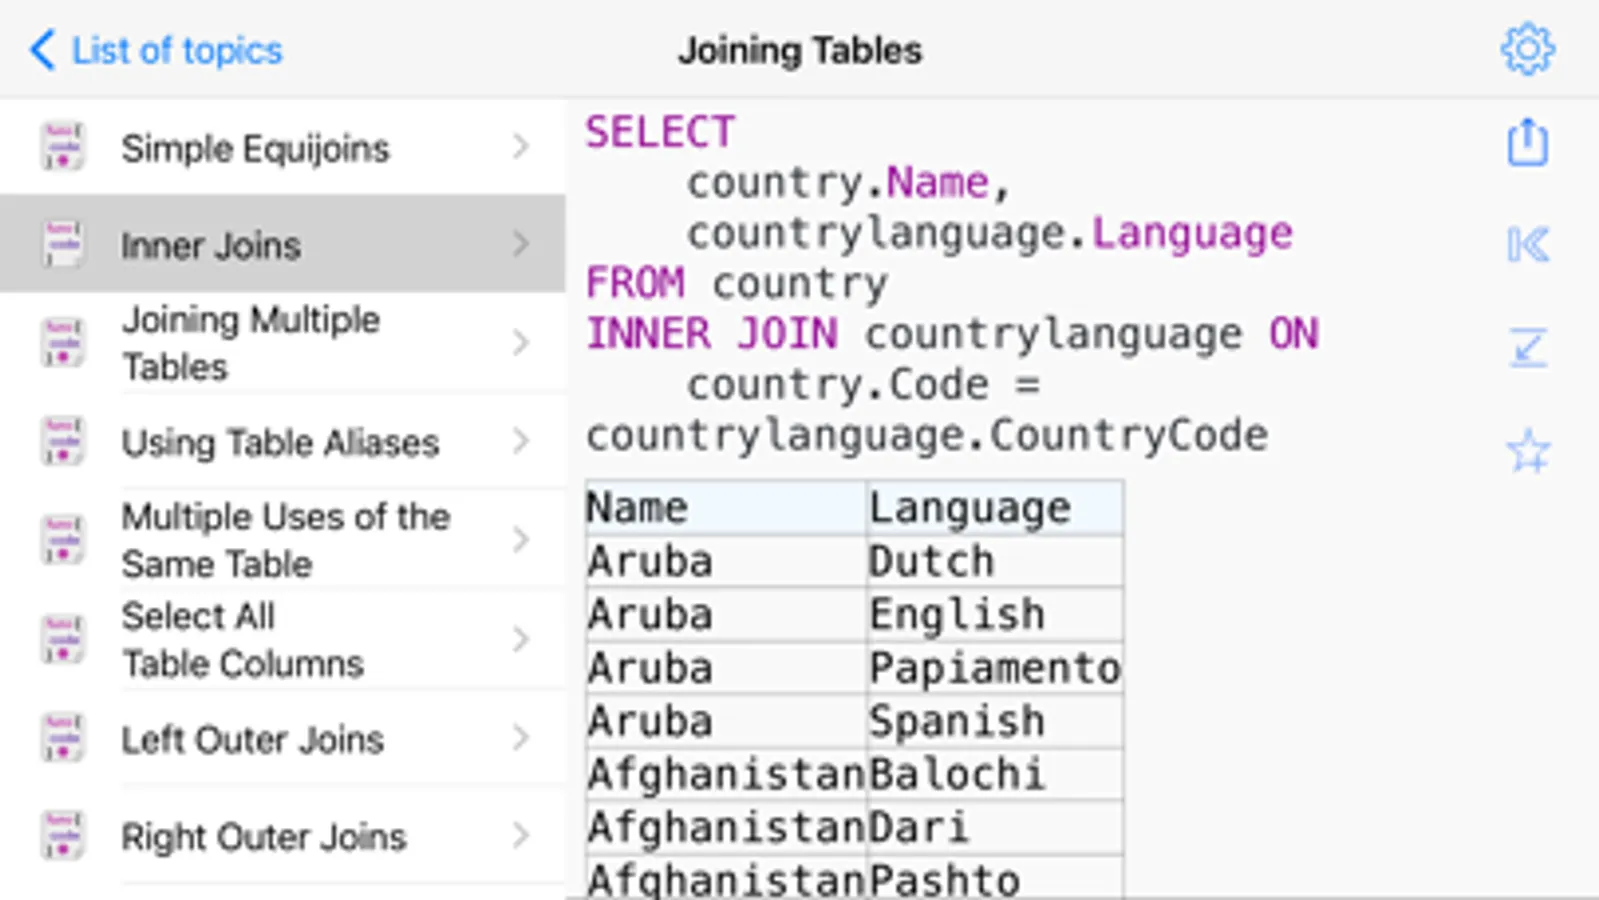Expand Joining Multiple Tables via its chevron
This screenshot has width=1599, height=900.
(520, 343)
